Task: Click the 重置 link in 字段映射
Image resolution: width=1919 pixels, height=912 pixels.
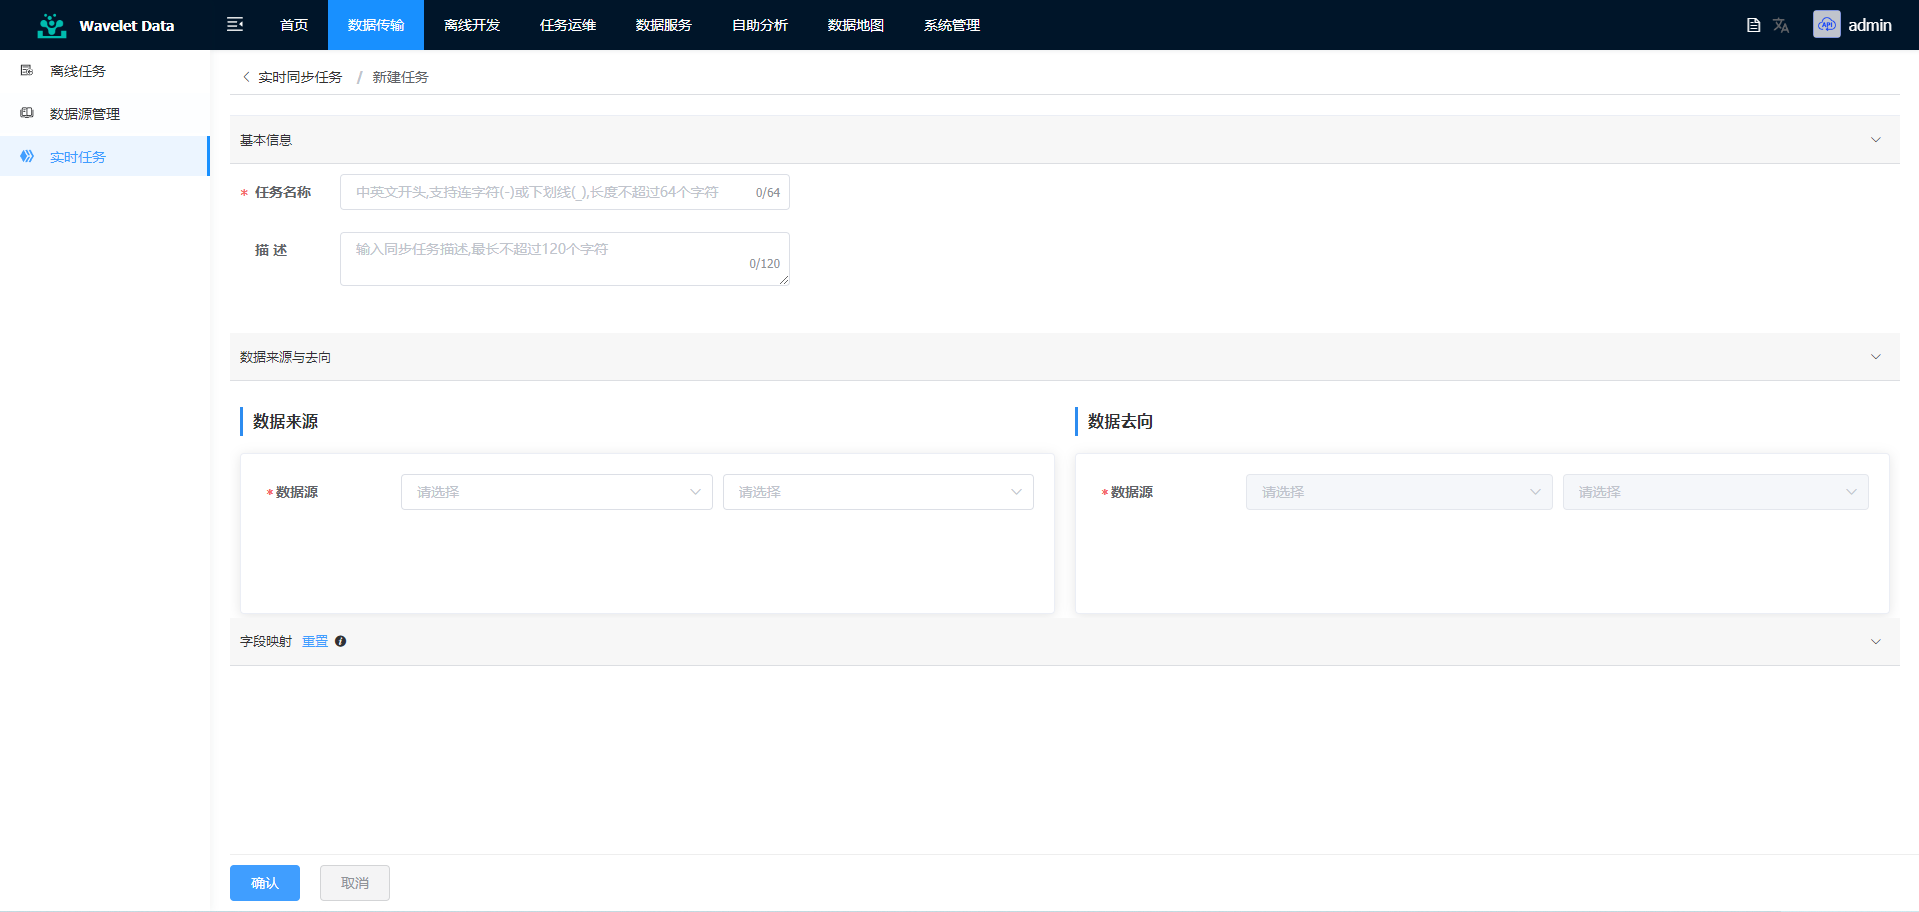Action: (315, 641)
